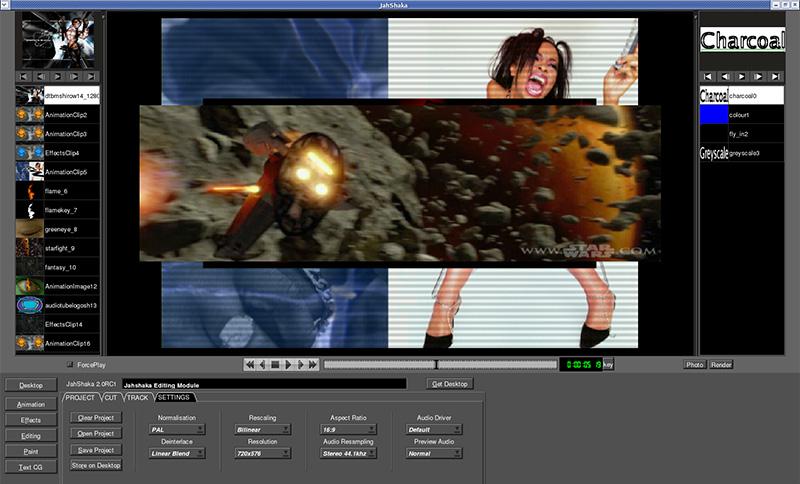Open the Preview Audio Normal dropdown
800x484 pixels.
[434, 453]
